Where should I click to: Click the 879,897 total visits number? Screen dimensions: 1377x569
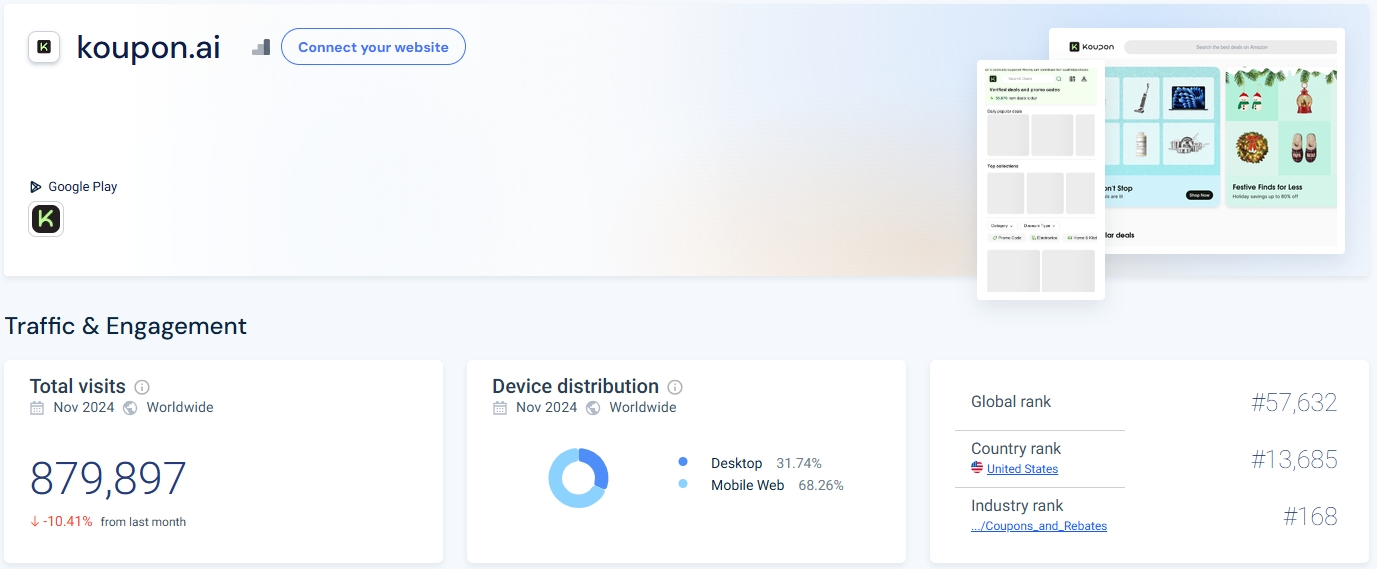[x=108, y=479]
